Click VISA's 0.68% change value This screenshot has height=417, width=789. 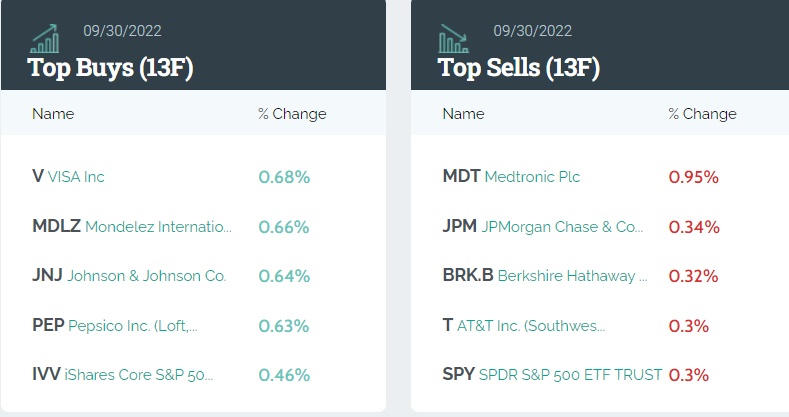click(x=284, y=177)
